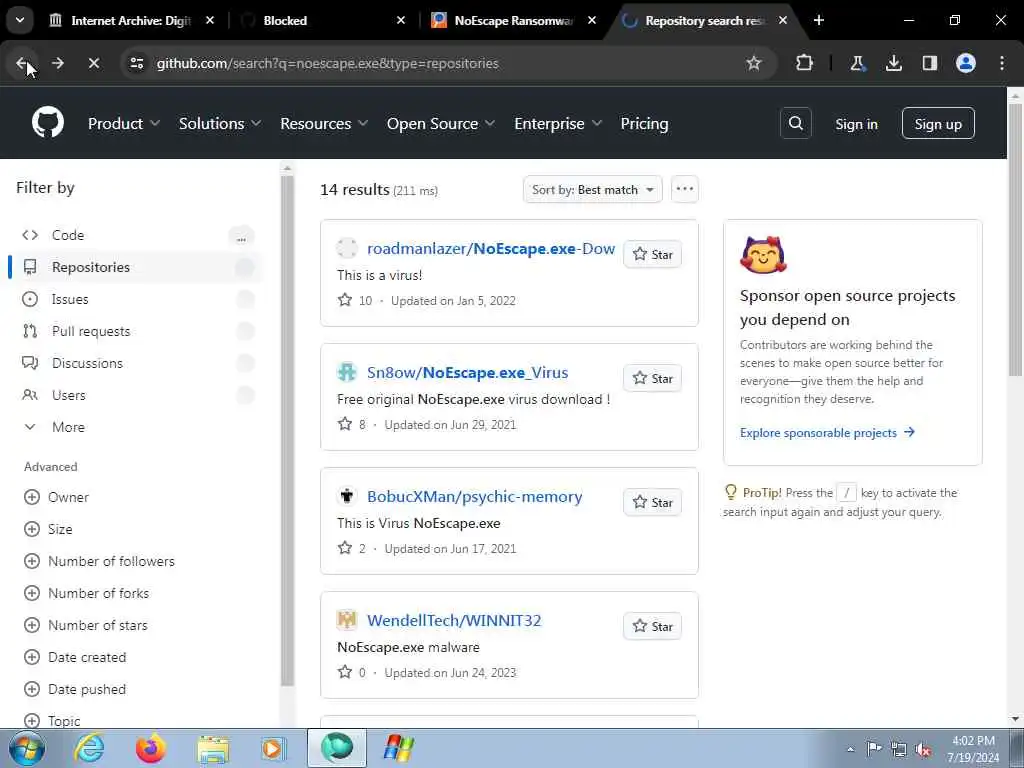This screenshot has width=1024, height=768.
Task: Expand the Solutions menu
Action: point(220,123)
